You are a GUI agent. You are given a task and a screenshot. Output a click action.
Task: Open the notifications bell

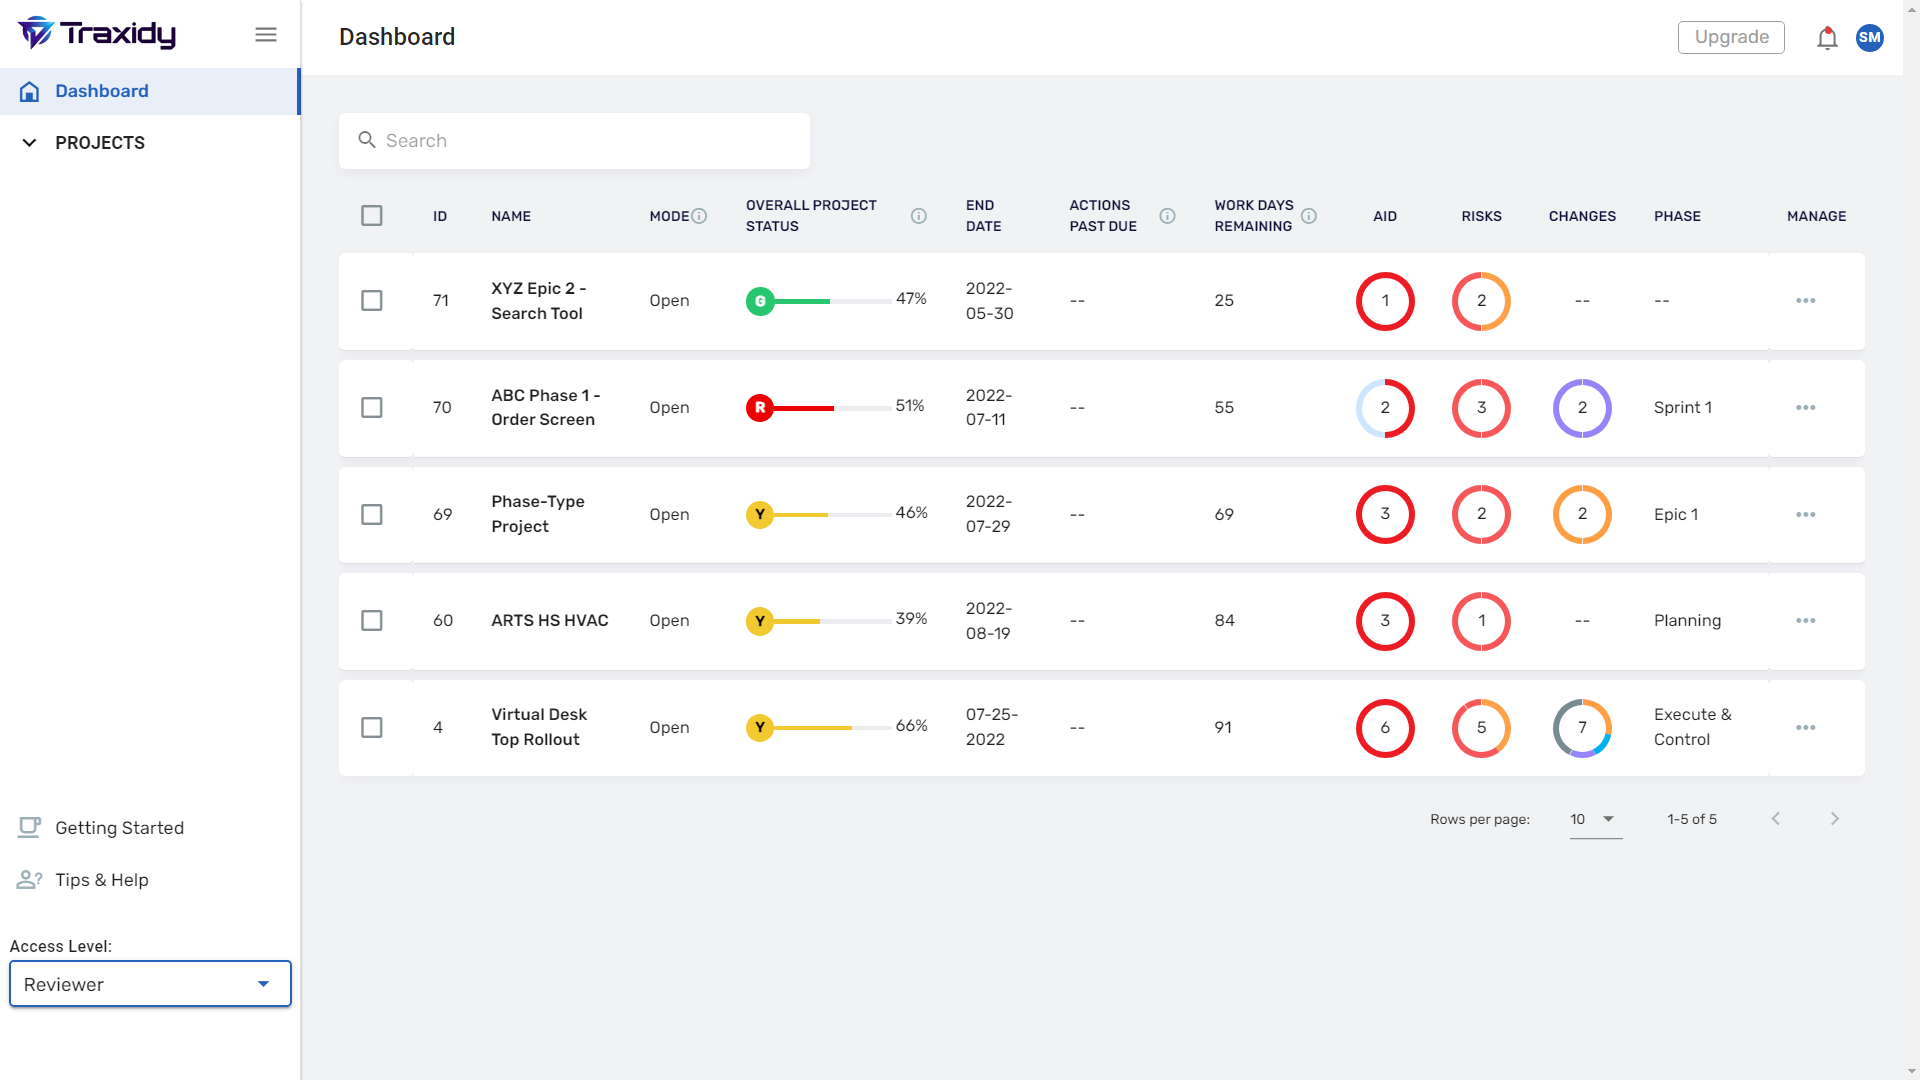(x=1827, y=38)
